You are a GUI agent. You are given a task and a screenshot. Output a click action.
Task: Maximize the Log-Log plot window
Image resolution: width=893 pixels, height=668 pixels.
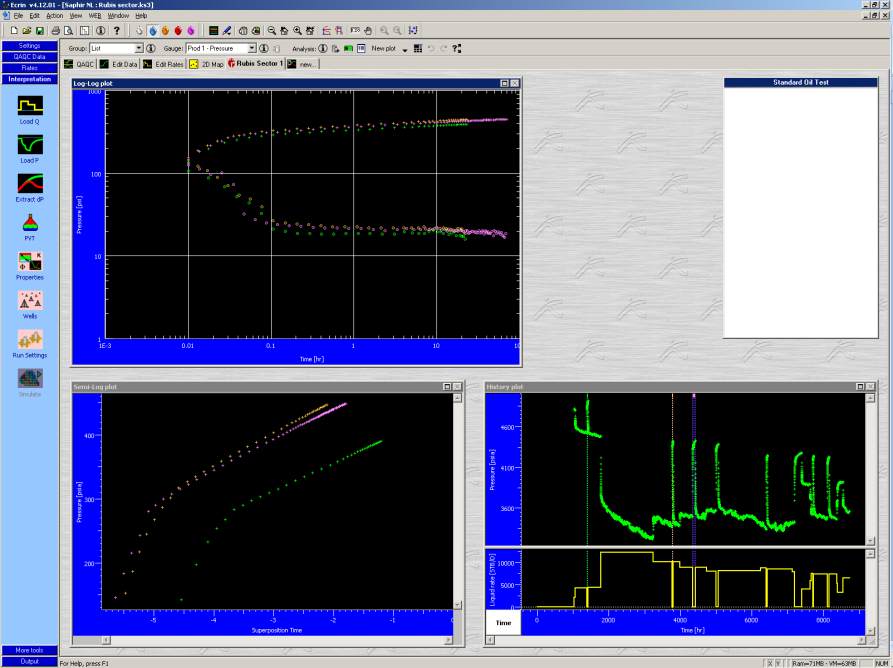tap(503, 83)
